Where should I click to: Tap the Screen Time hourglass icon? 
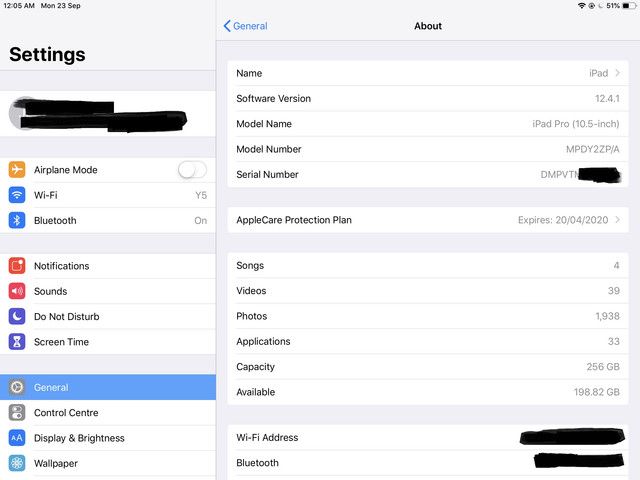pos(17,342)
